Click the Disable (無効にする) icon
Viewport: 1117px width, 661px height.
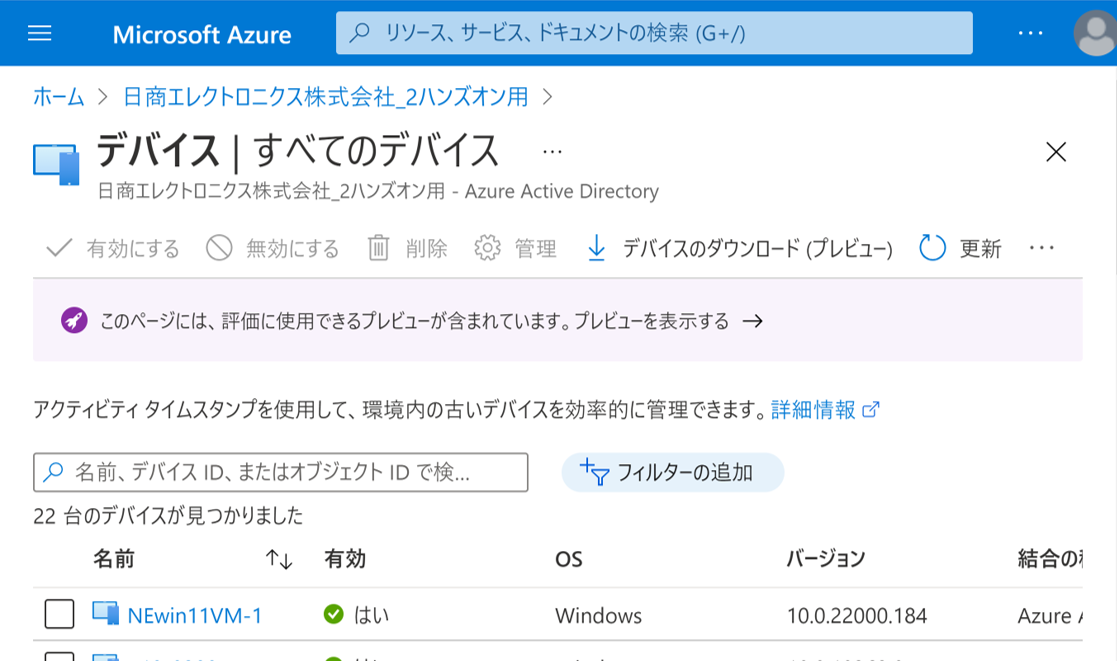coord(219,248)
